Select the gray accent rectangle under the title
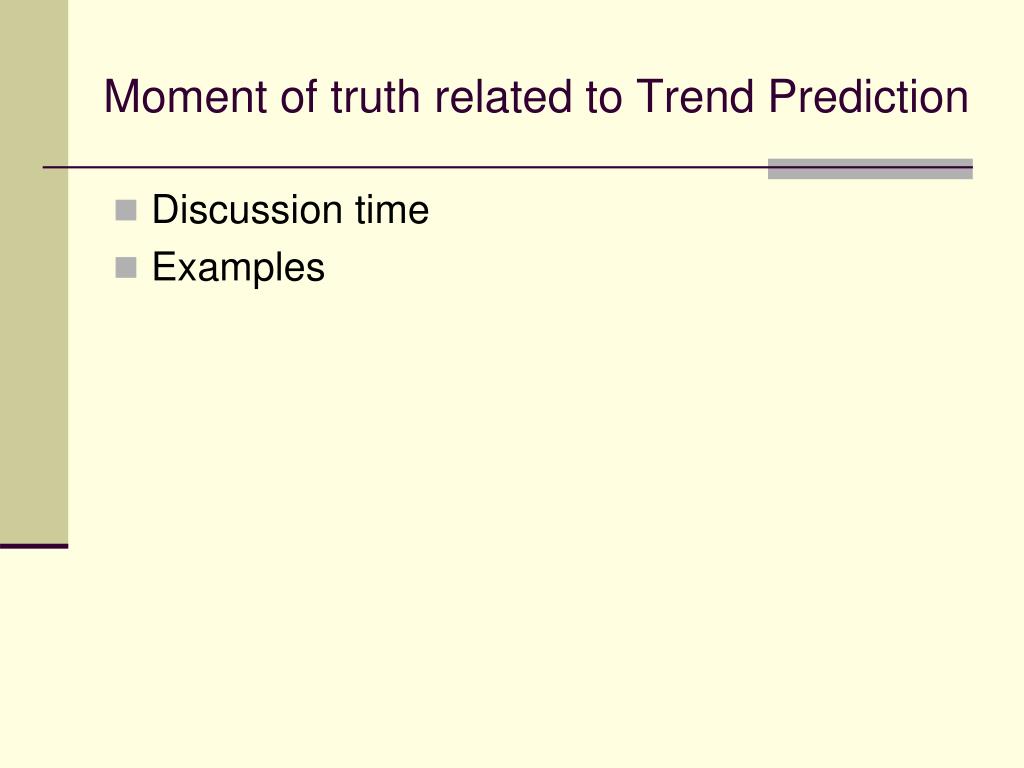Screen dimensions: 1024x768 pyautogui.click(x=870, y=168)
